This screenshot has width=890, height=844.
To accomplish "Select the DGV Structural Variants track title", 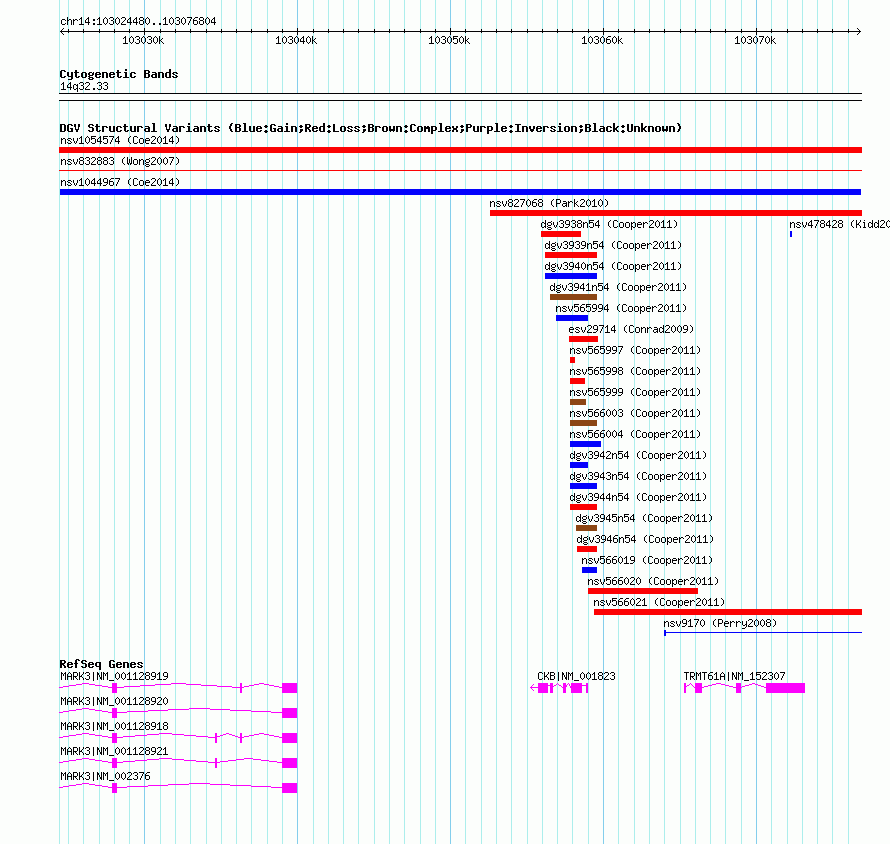I will (370, 128).
